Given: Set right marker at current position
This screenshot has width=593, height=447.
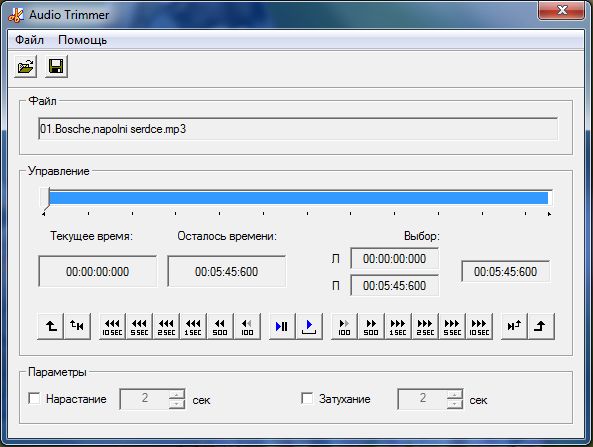Looking at the screenshot, I should click(x=541, y=326).
